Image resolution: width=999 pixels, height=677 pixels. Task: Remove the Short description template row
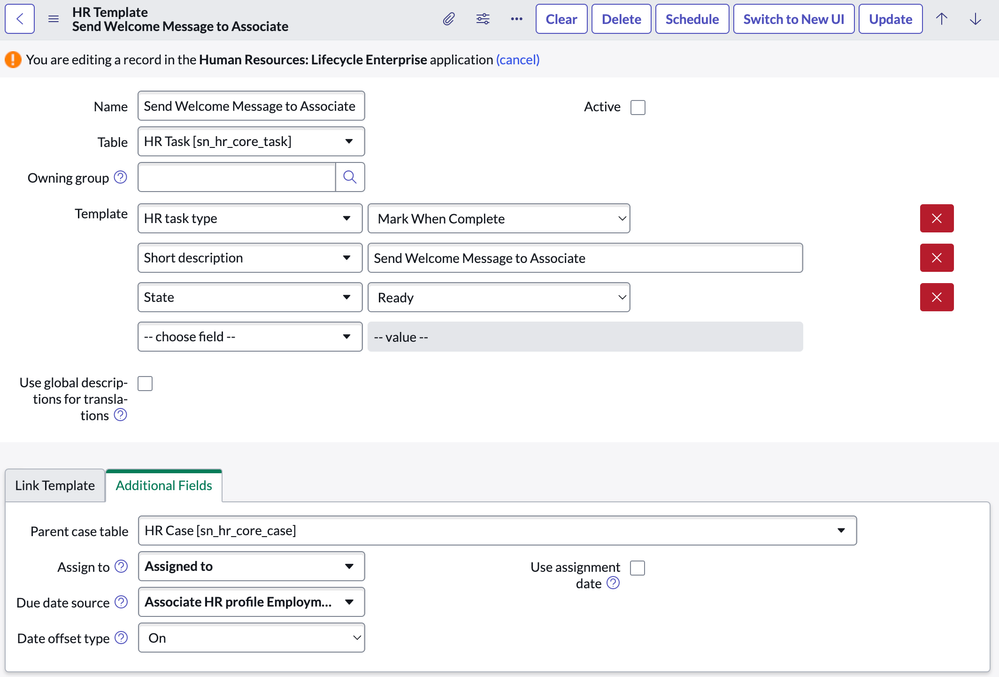click(x=937, y=258)
